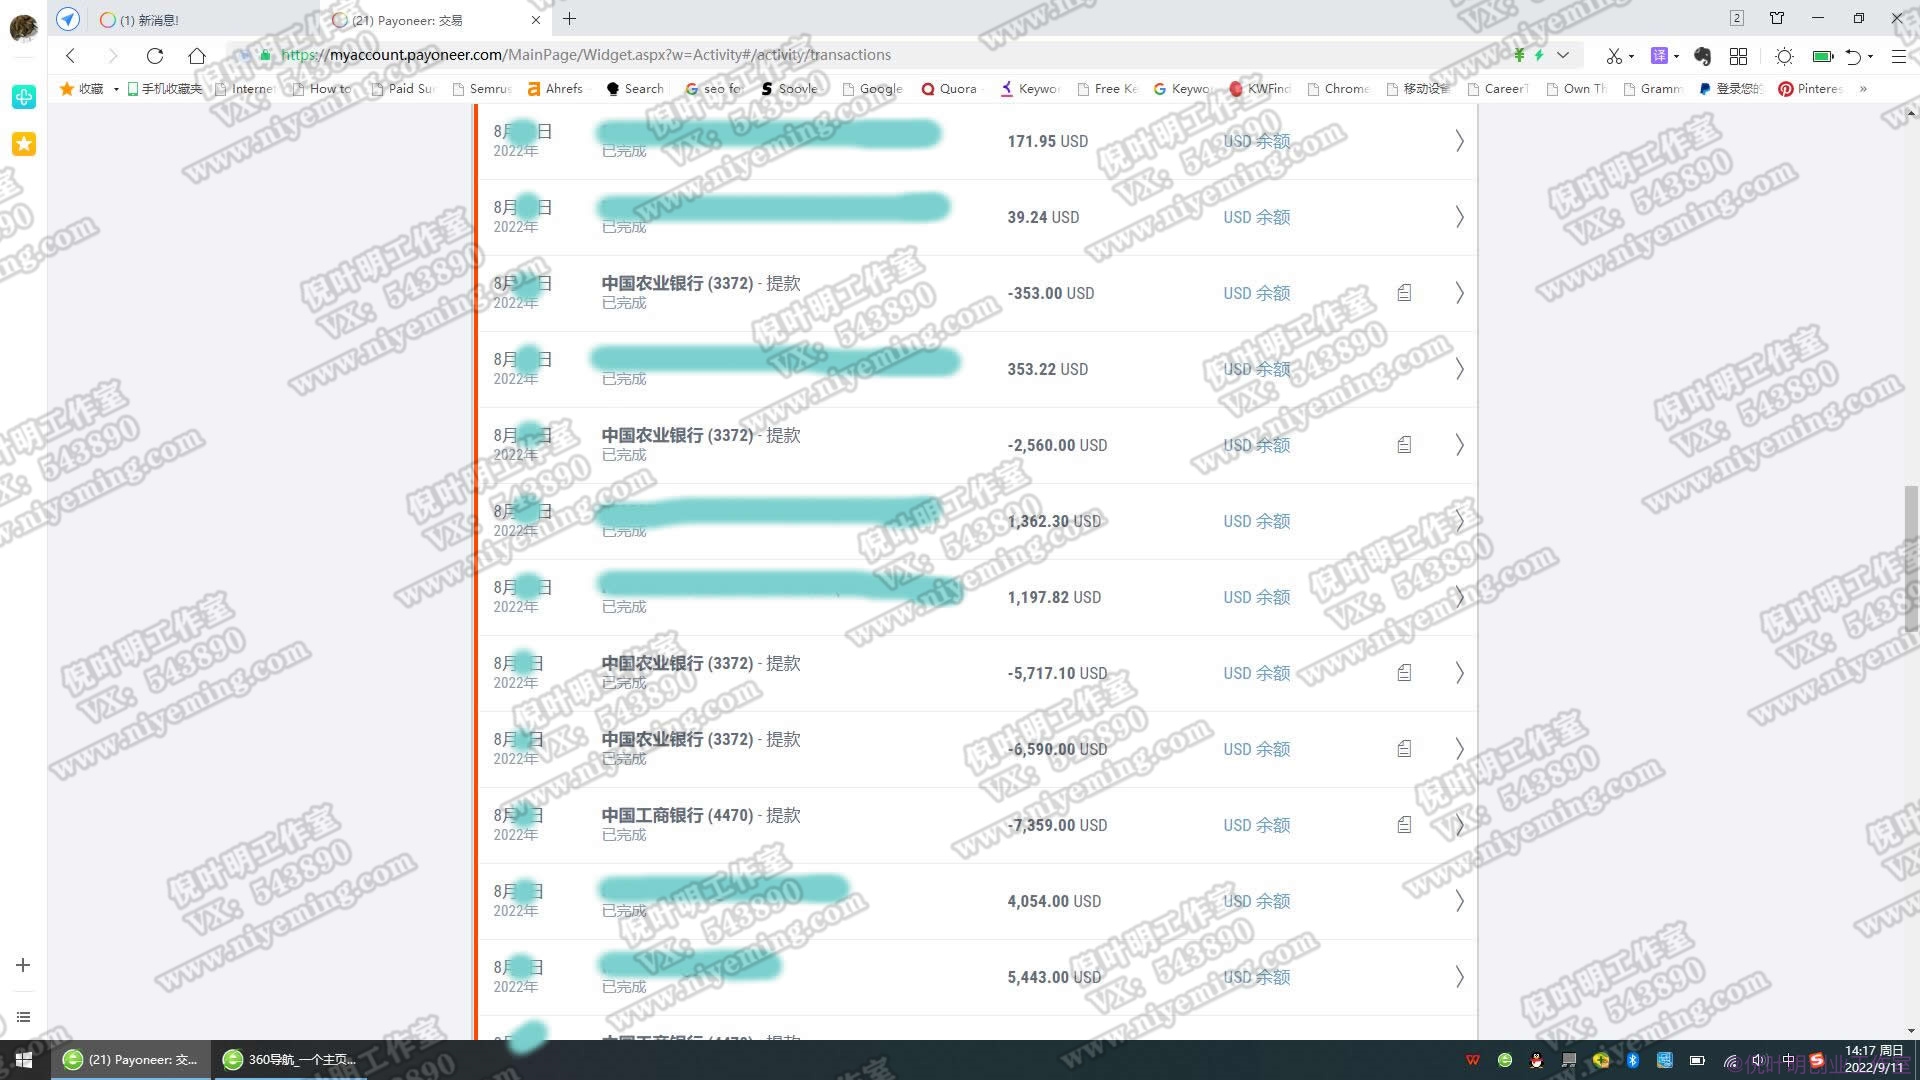Click the Payoneer account page tab
The height and width of the screenshot is (1080, 1920).
426,20
